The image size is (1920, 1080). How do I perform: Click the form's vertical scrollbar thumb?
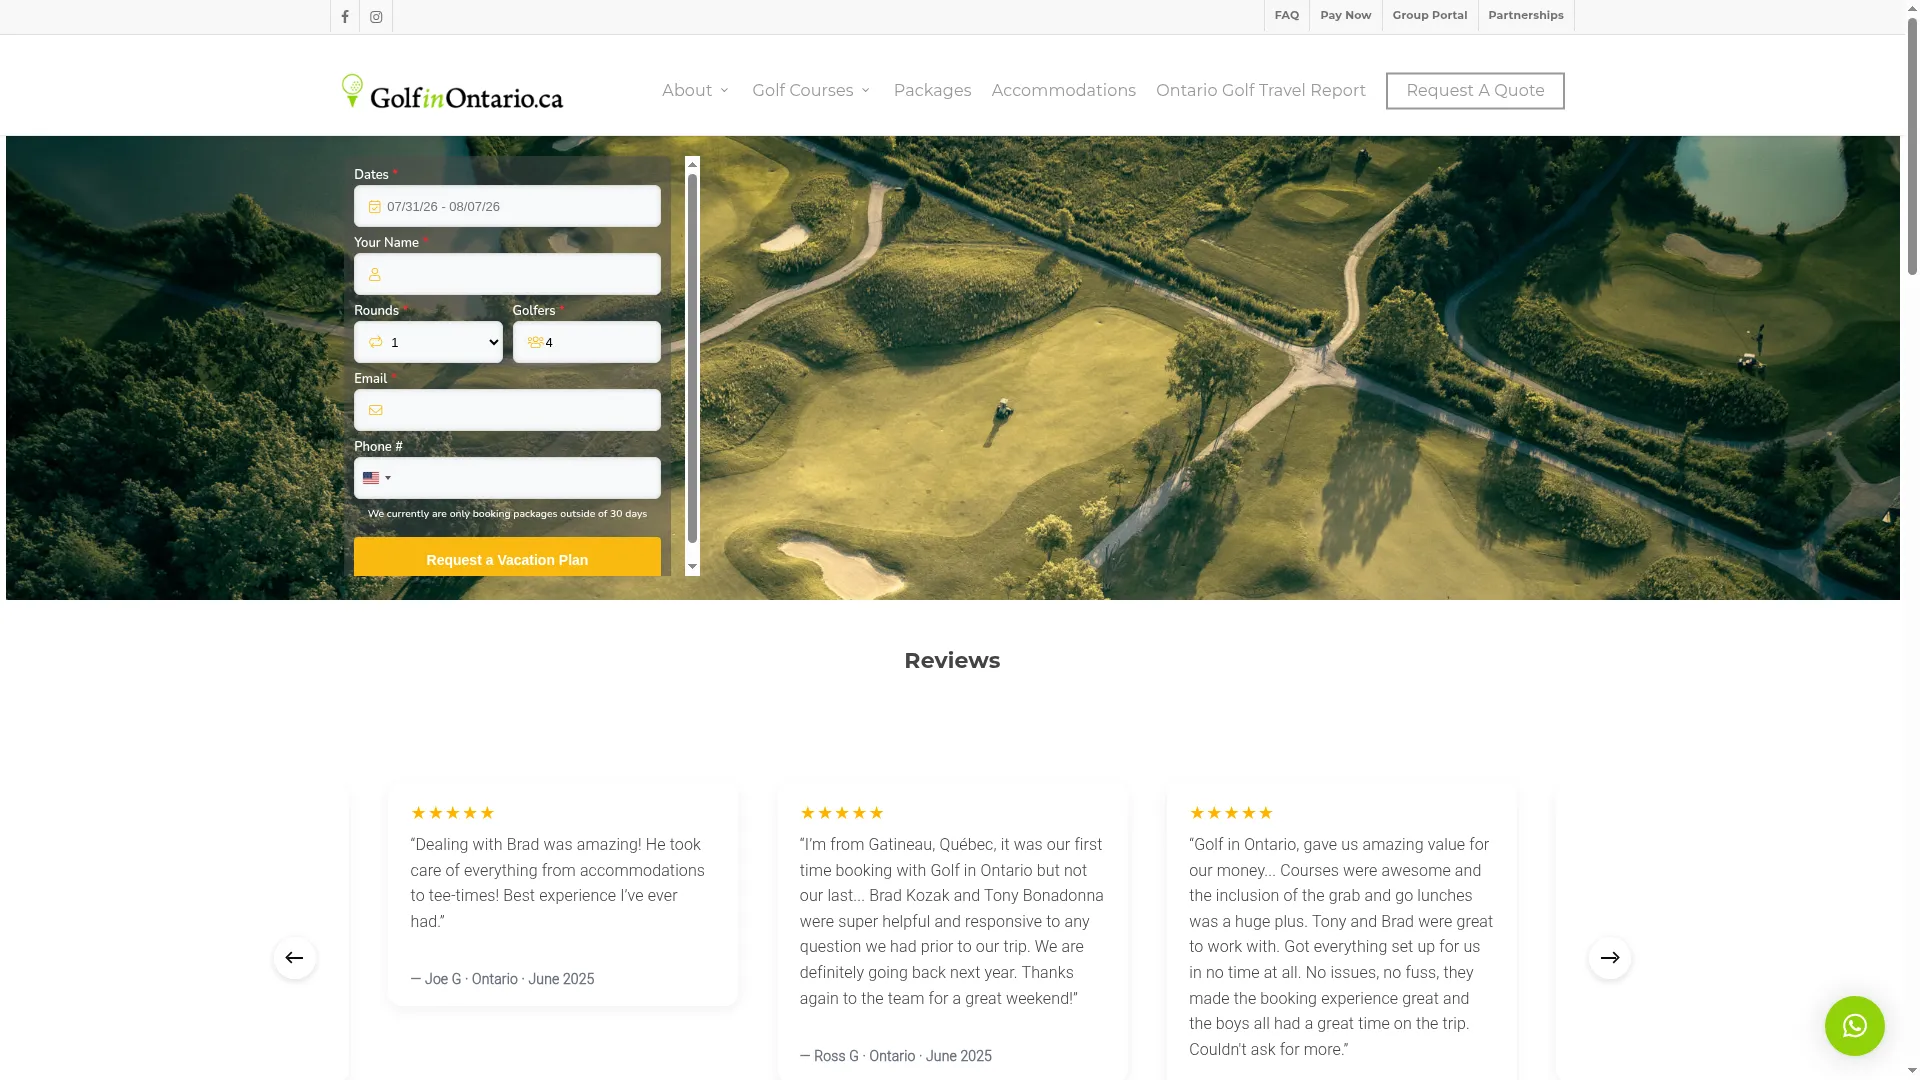pyautogui.click(x=692, y=358)
